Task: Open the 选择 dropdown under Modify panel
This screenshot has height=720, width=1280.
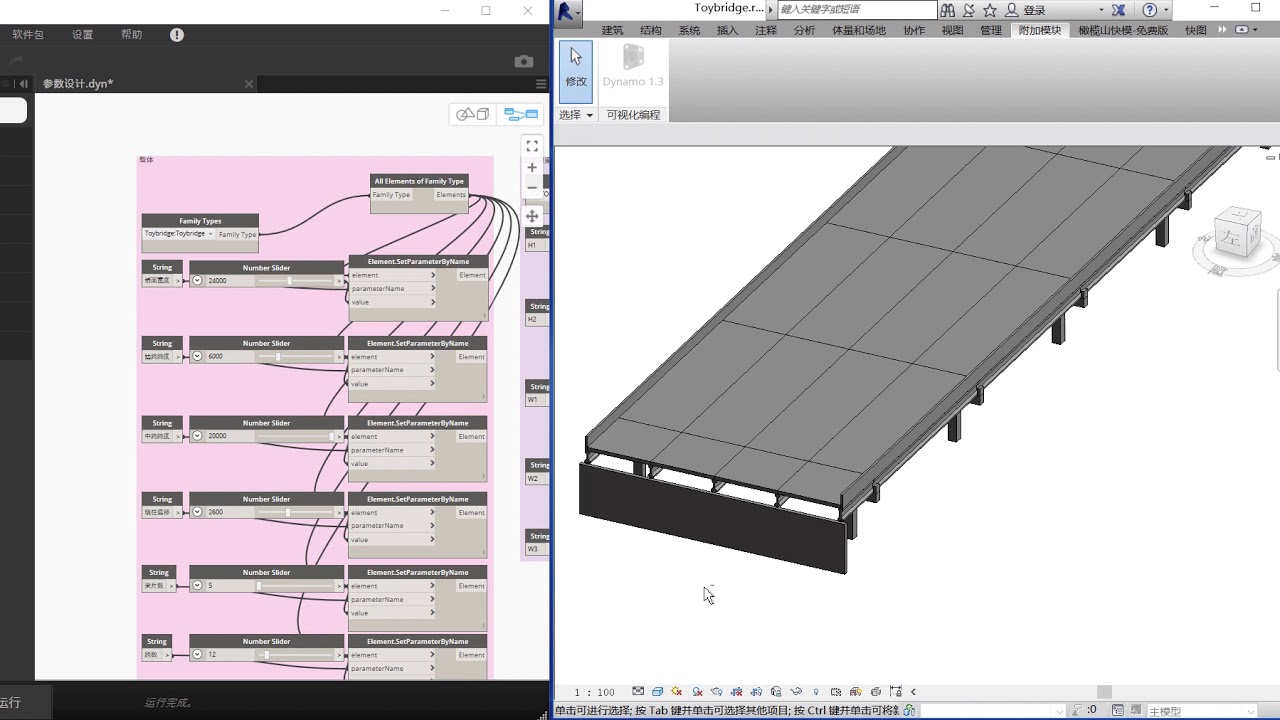Action: (x=576, y=115)
